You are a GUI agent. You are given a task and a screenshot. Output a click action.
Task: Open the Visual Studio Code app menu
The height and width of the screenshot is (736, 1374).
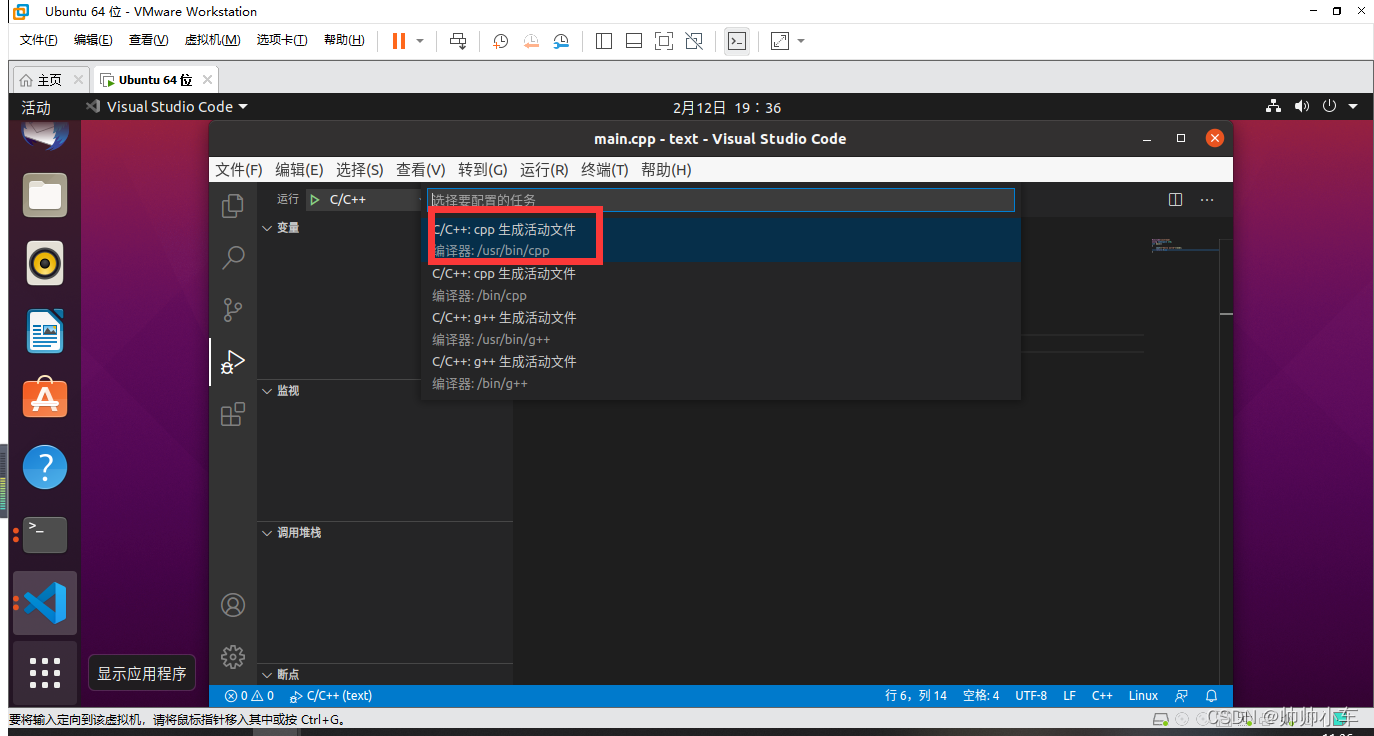click(x=166, y=107)
